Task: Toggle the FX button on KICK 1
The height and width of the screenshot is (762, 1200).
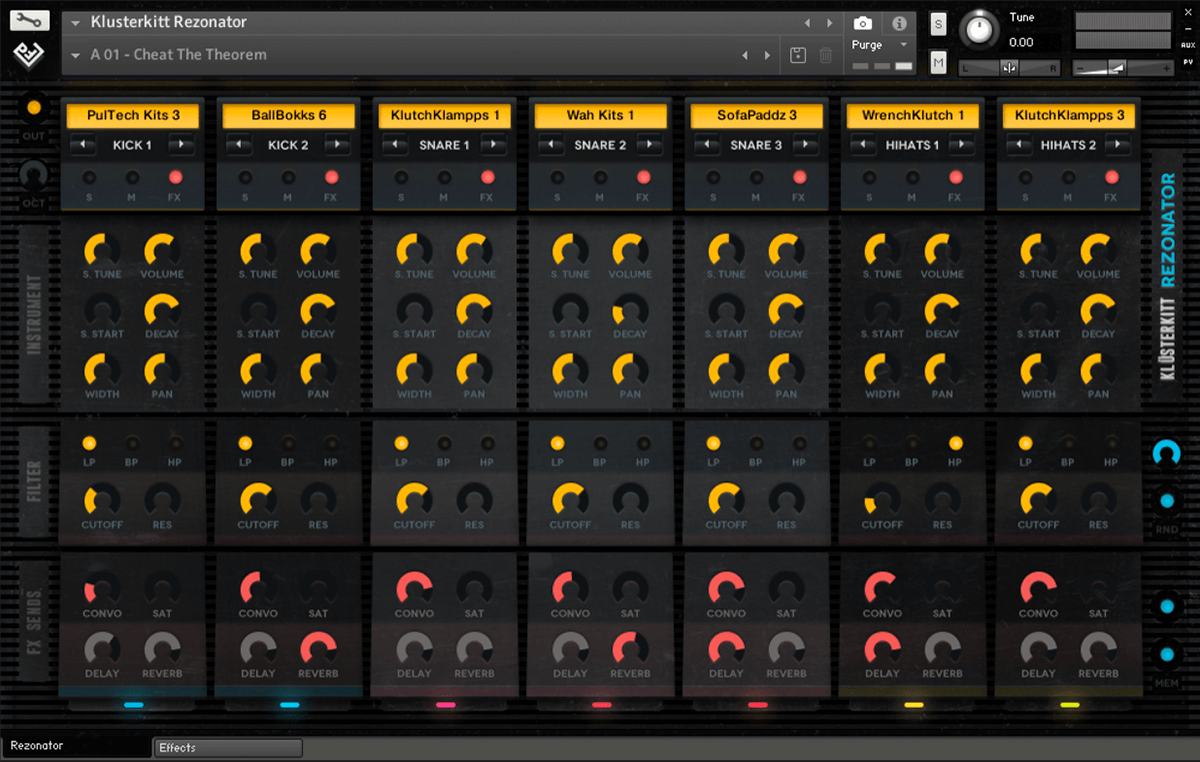Action: coord(176,178)
